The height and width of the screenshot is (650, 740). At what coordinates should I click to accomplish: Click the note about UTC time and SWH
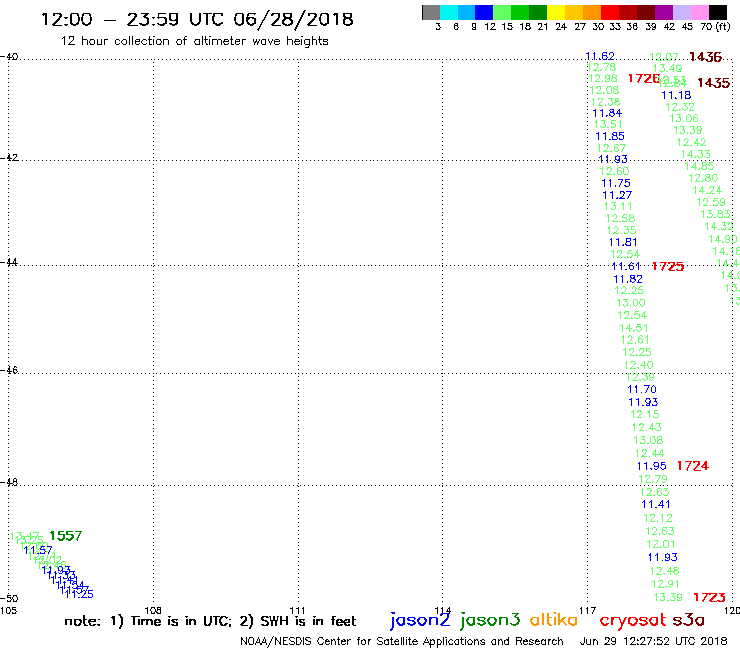coord(210,621)
